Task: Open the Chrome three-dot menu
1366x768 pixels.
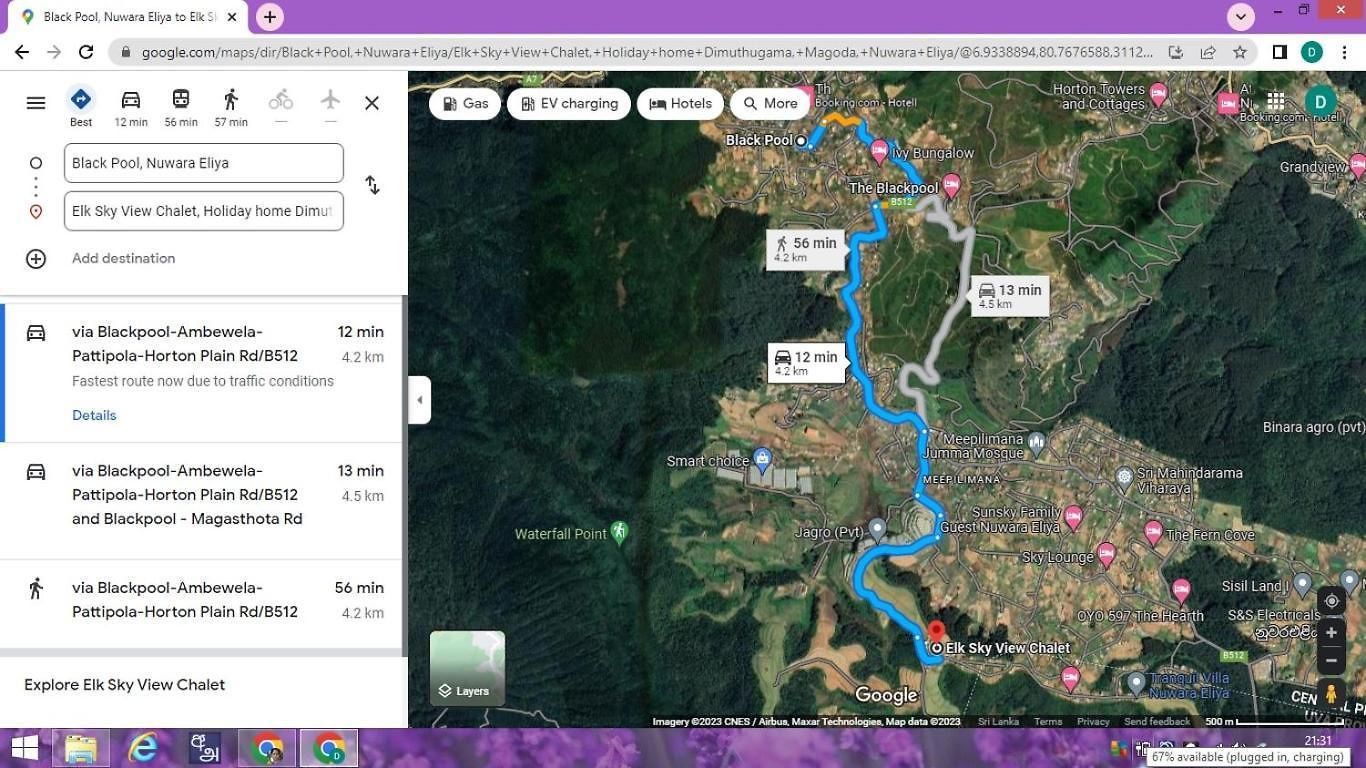Action: tap(1345, 52)
